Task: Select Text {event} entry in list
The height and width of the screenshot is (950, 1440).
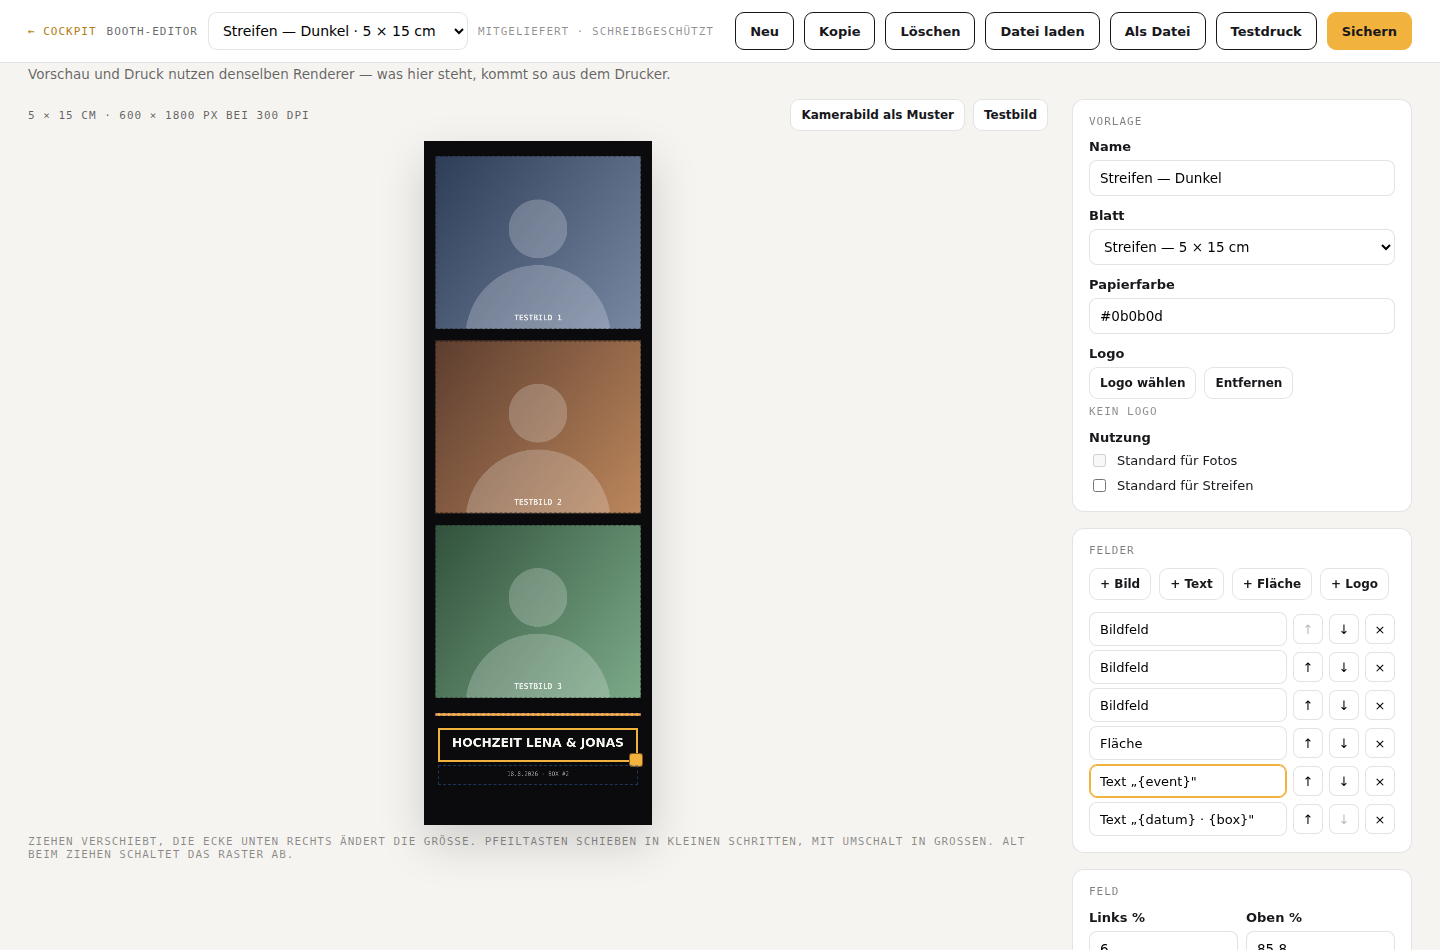Action: coord(1187,781)
